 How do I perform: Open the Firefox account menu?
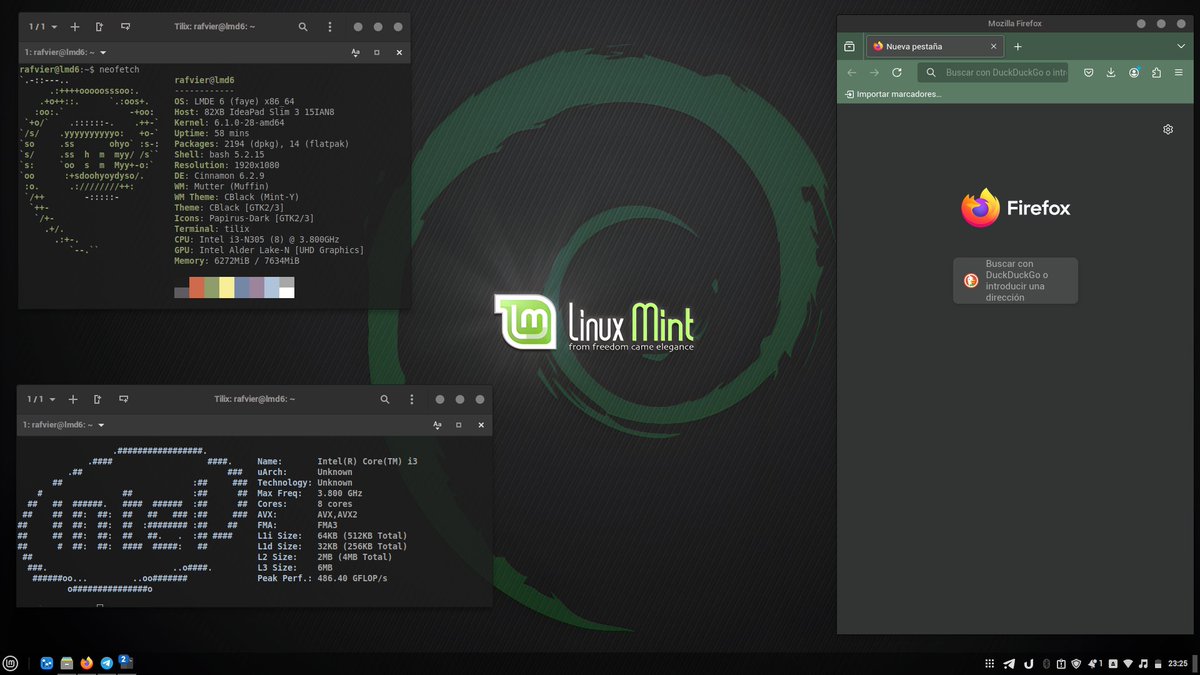1134,72
